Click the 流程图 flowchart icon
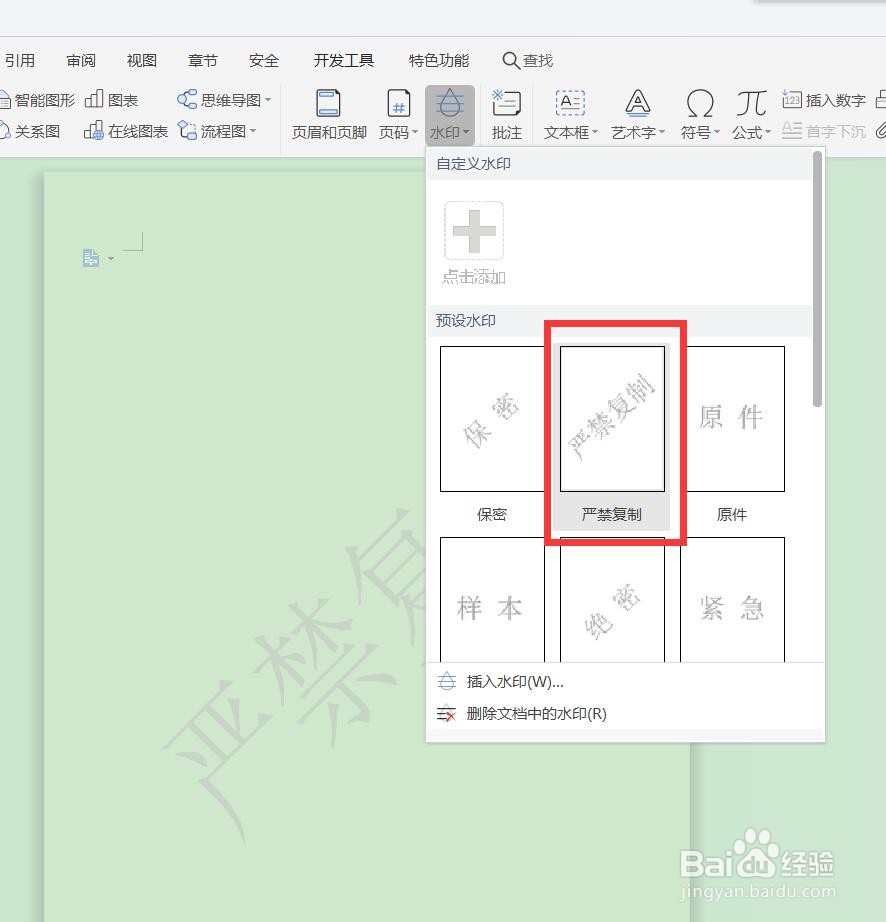886x922 pixels. tap(188, 131)
